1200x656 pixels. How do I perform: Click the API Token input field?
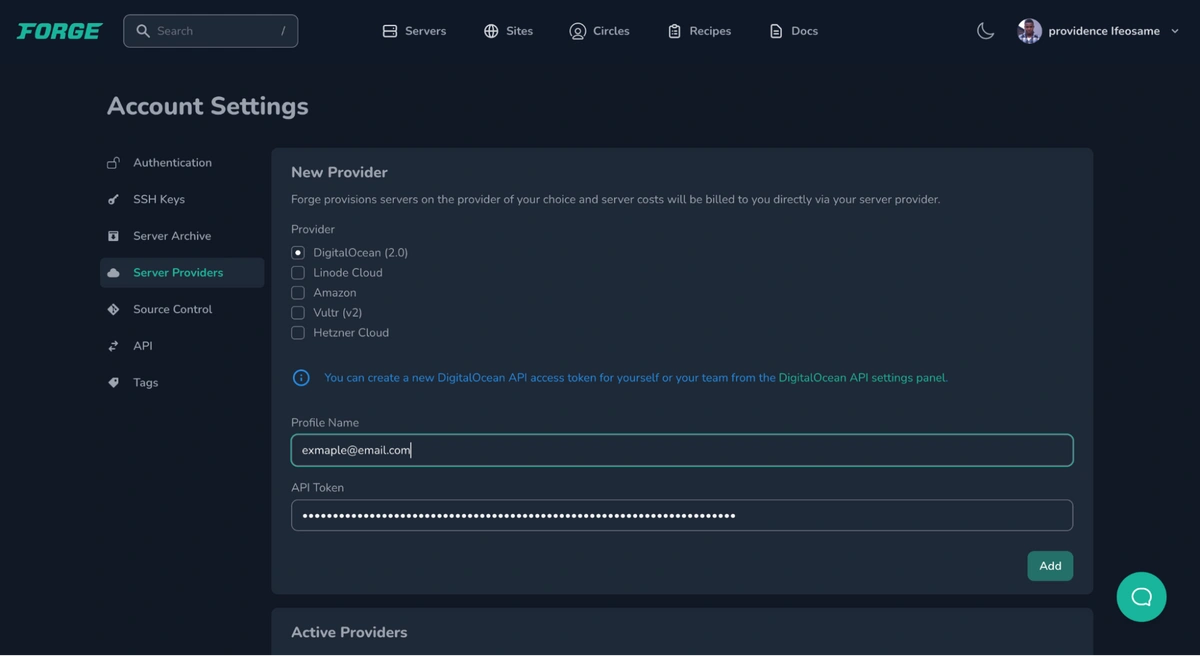coord(682,515)
